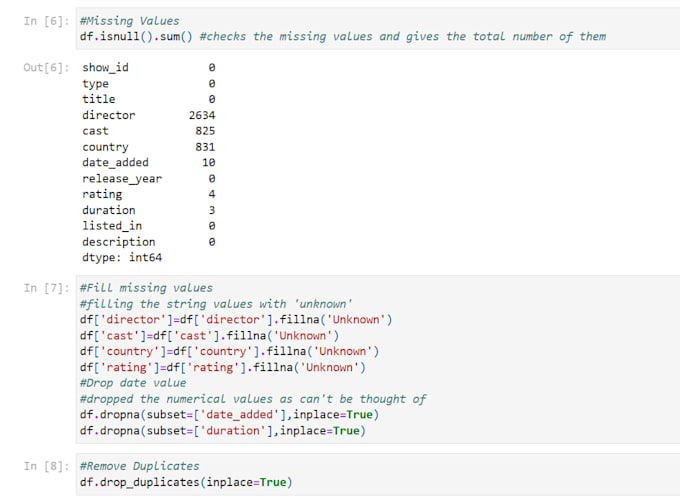Select the rating count 4
The width and height of the screenshot is (680, 501).
coord(212,194)
